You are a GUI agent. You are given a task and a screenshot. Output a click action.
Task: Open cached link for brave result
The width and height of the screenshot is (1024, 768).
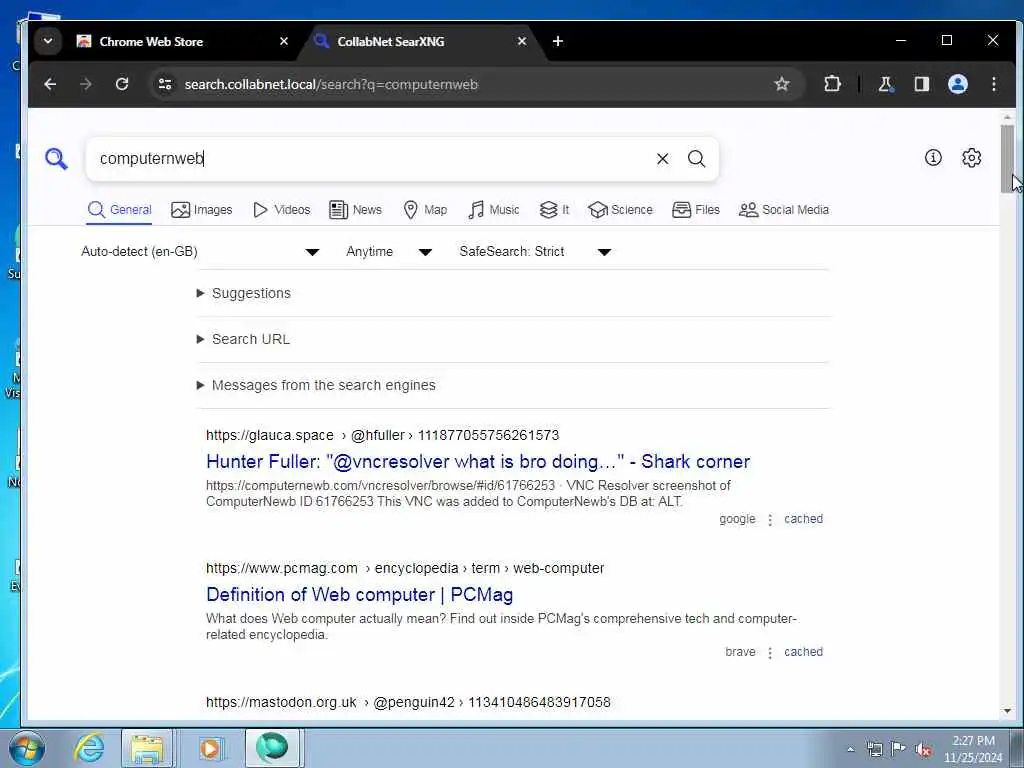tap(803, 652)
